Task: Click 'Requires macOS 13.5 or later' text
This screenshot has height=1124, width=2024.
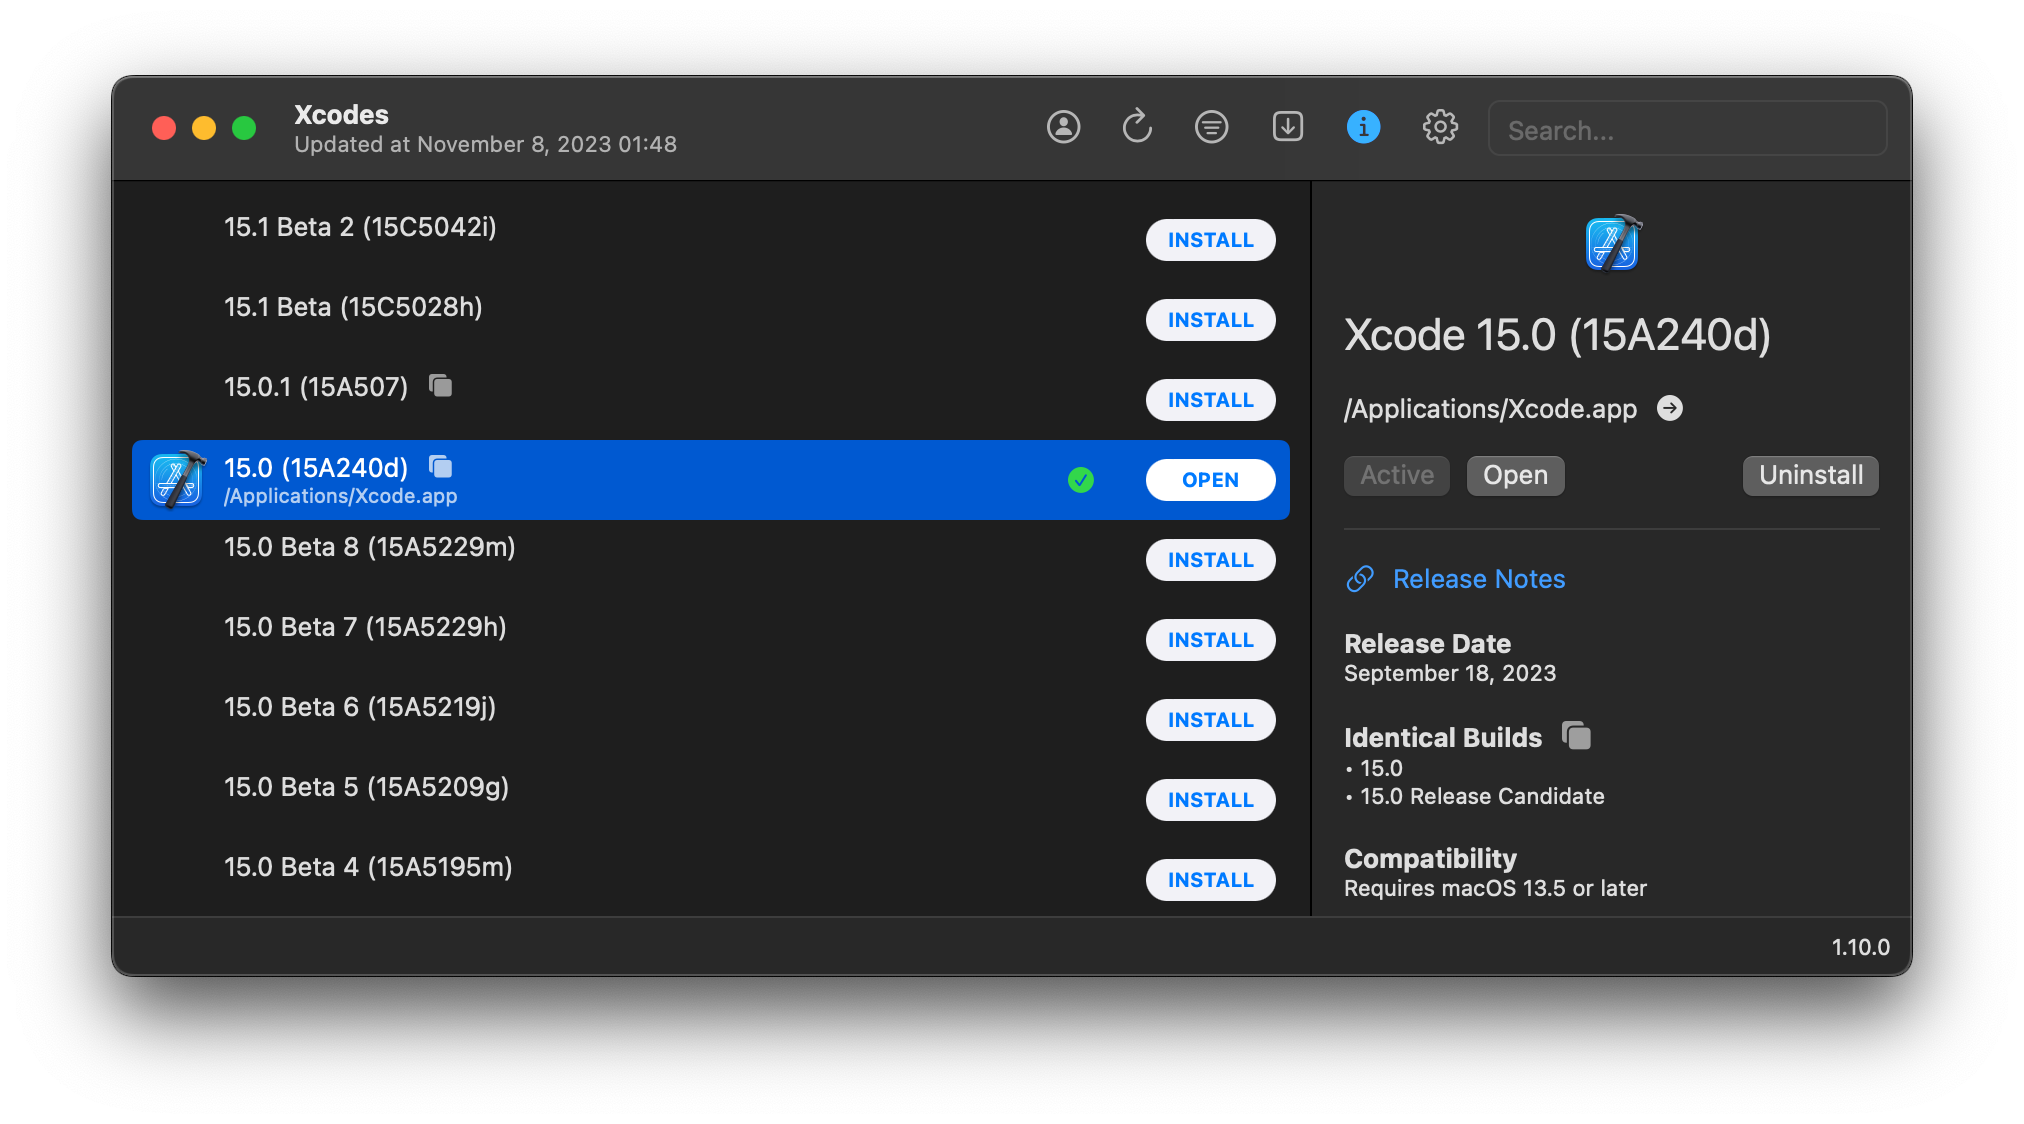Action: [x=1495, y=888]
